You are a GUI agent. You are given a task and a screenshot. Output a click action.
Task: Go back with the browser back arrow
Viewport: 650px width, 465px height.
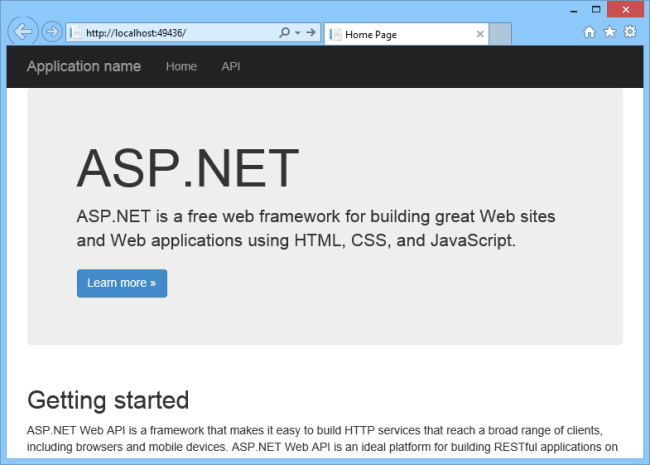(23, 31)
